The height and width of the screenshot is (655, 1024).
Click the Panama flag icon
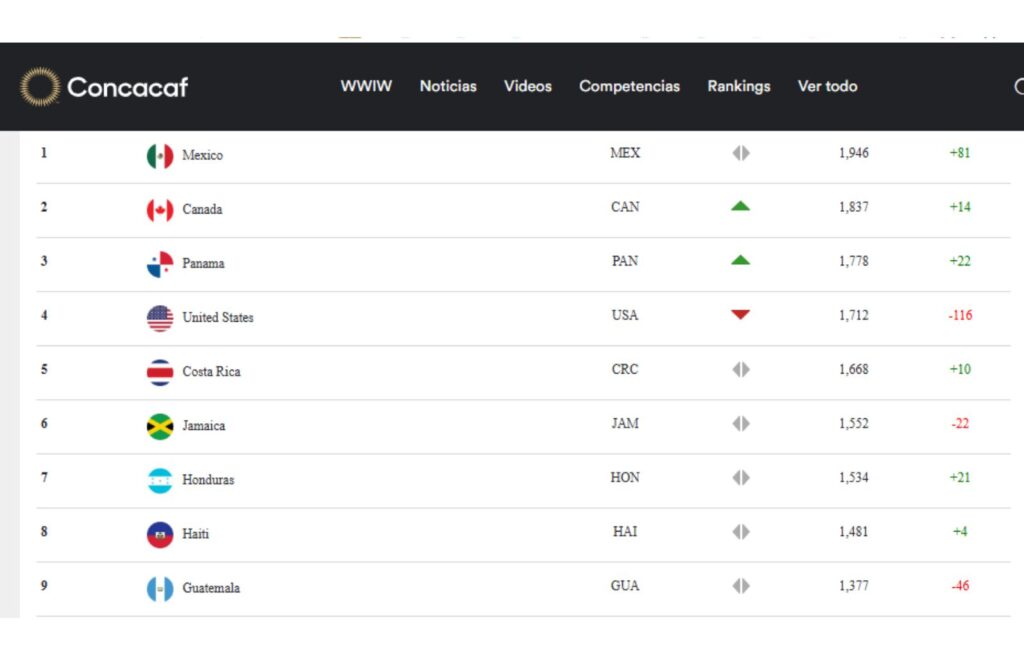(x=160, y=264)
